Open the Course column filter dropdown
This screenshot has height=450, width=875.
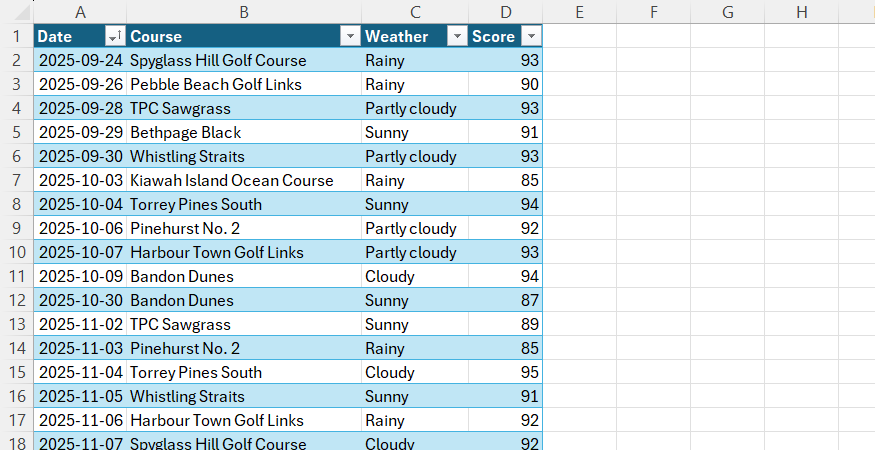coord(350,37)
